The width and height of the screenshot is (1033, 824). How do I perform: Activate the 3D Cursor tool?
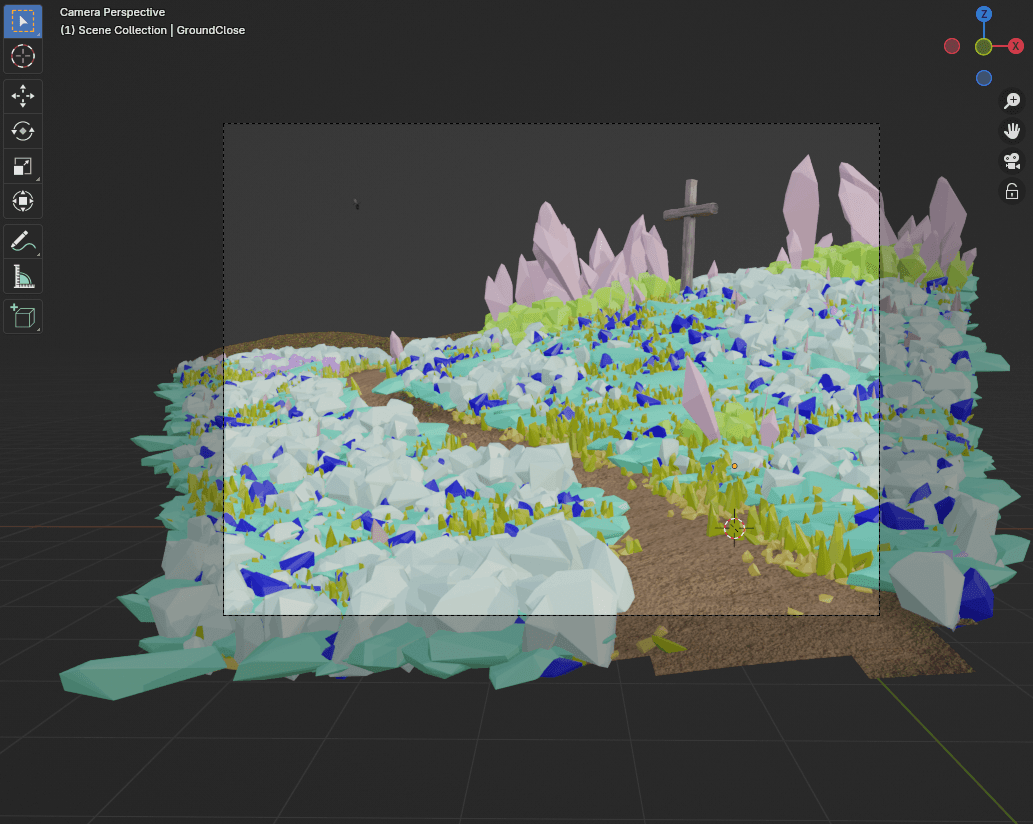[x=23, y=56]
